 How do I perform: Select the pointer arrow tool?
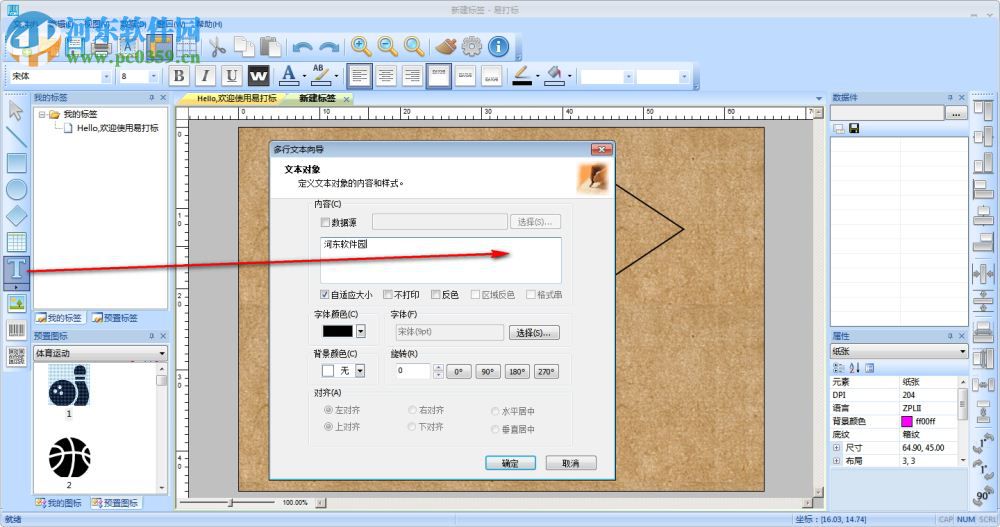pos(16,110)
